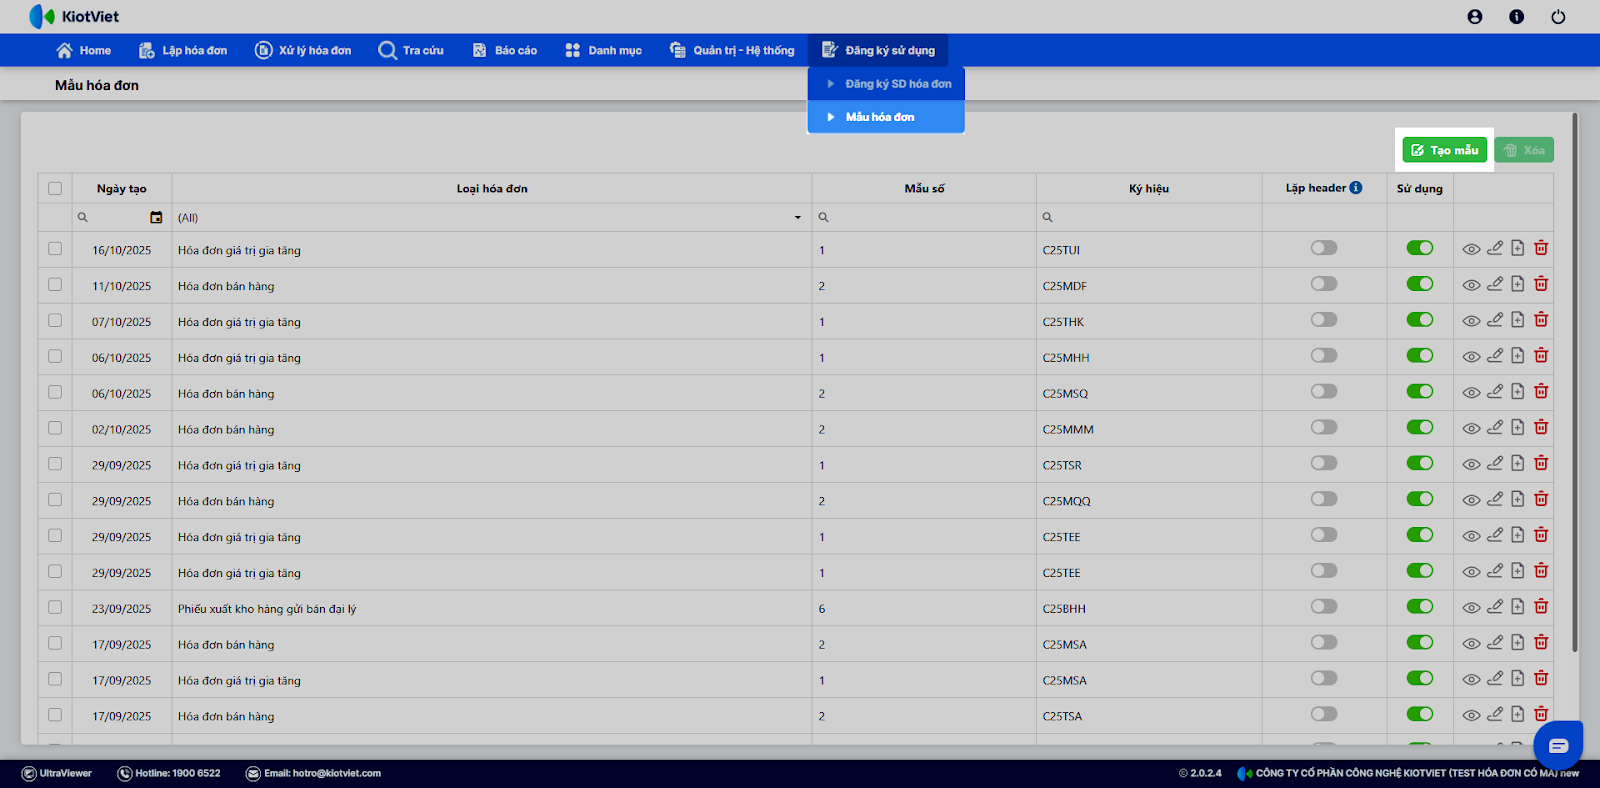Turn off Sử dụng for C25BHH
Viewport: 1600px width, 788px height.
click(x=1420, y=607)
